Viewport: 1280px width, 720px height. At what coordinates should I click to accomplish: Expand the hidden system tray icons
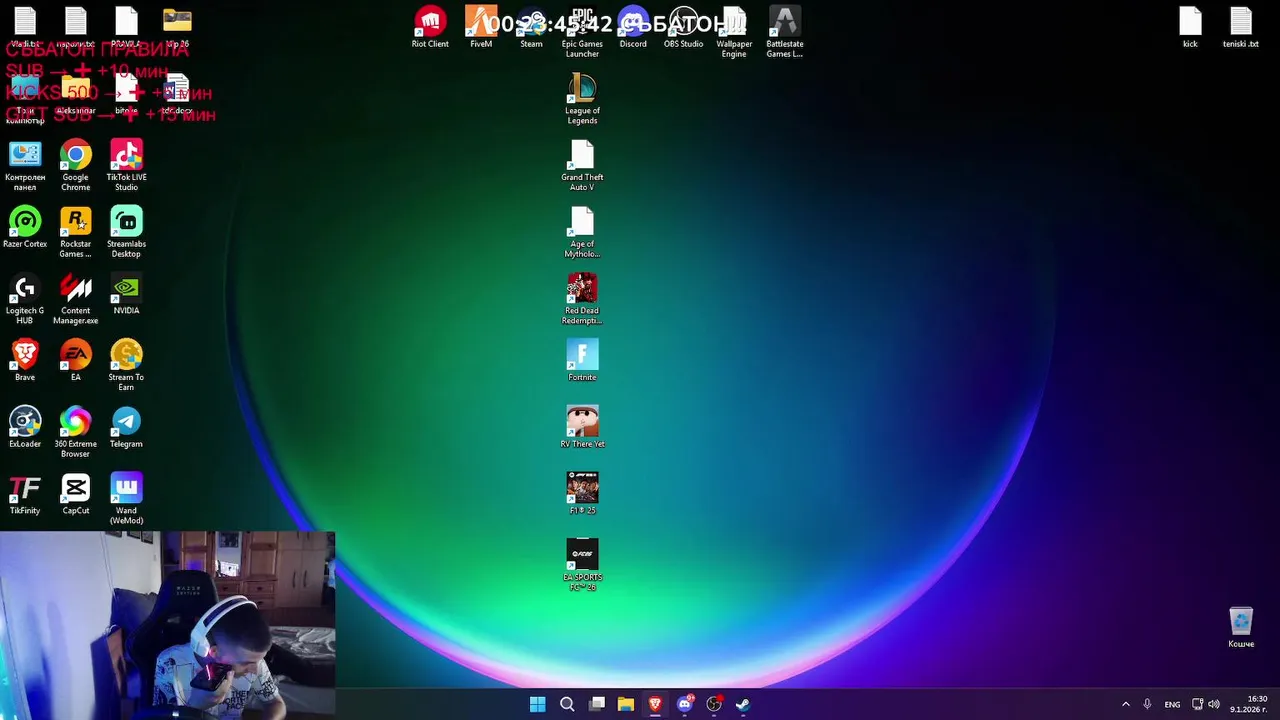pos(1126,704)
